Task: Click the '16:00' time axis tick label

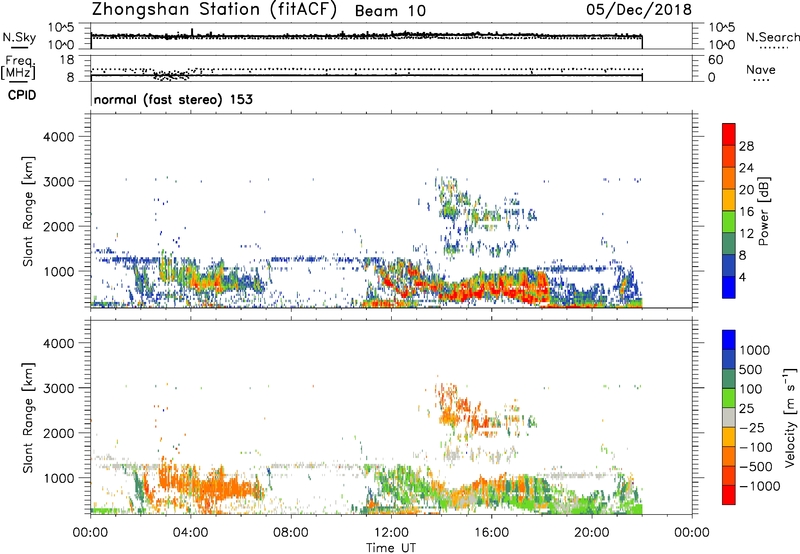Action: [x=491, y=533]
